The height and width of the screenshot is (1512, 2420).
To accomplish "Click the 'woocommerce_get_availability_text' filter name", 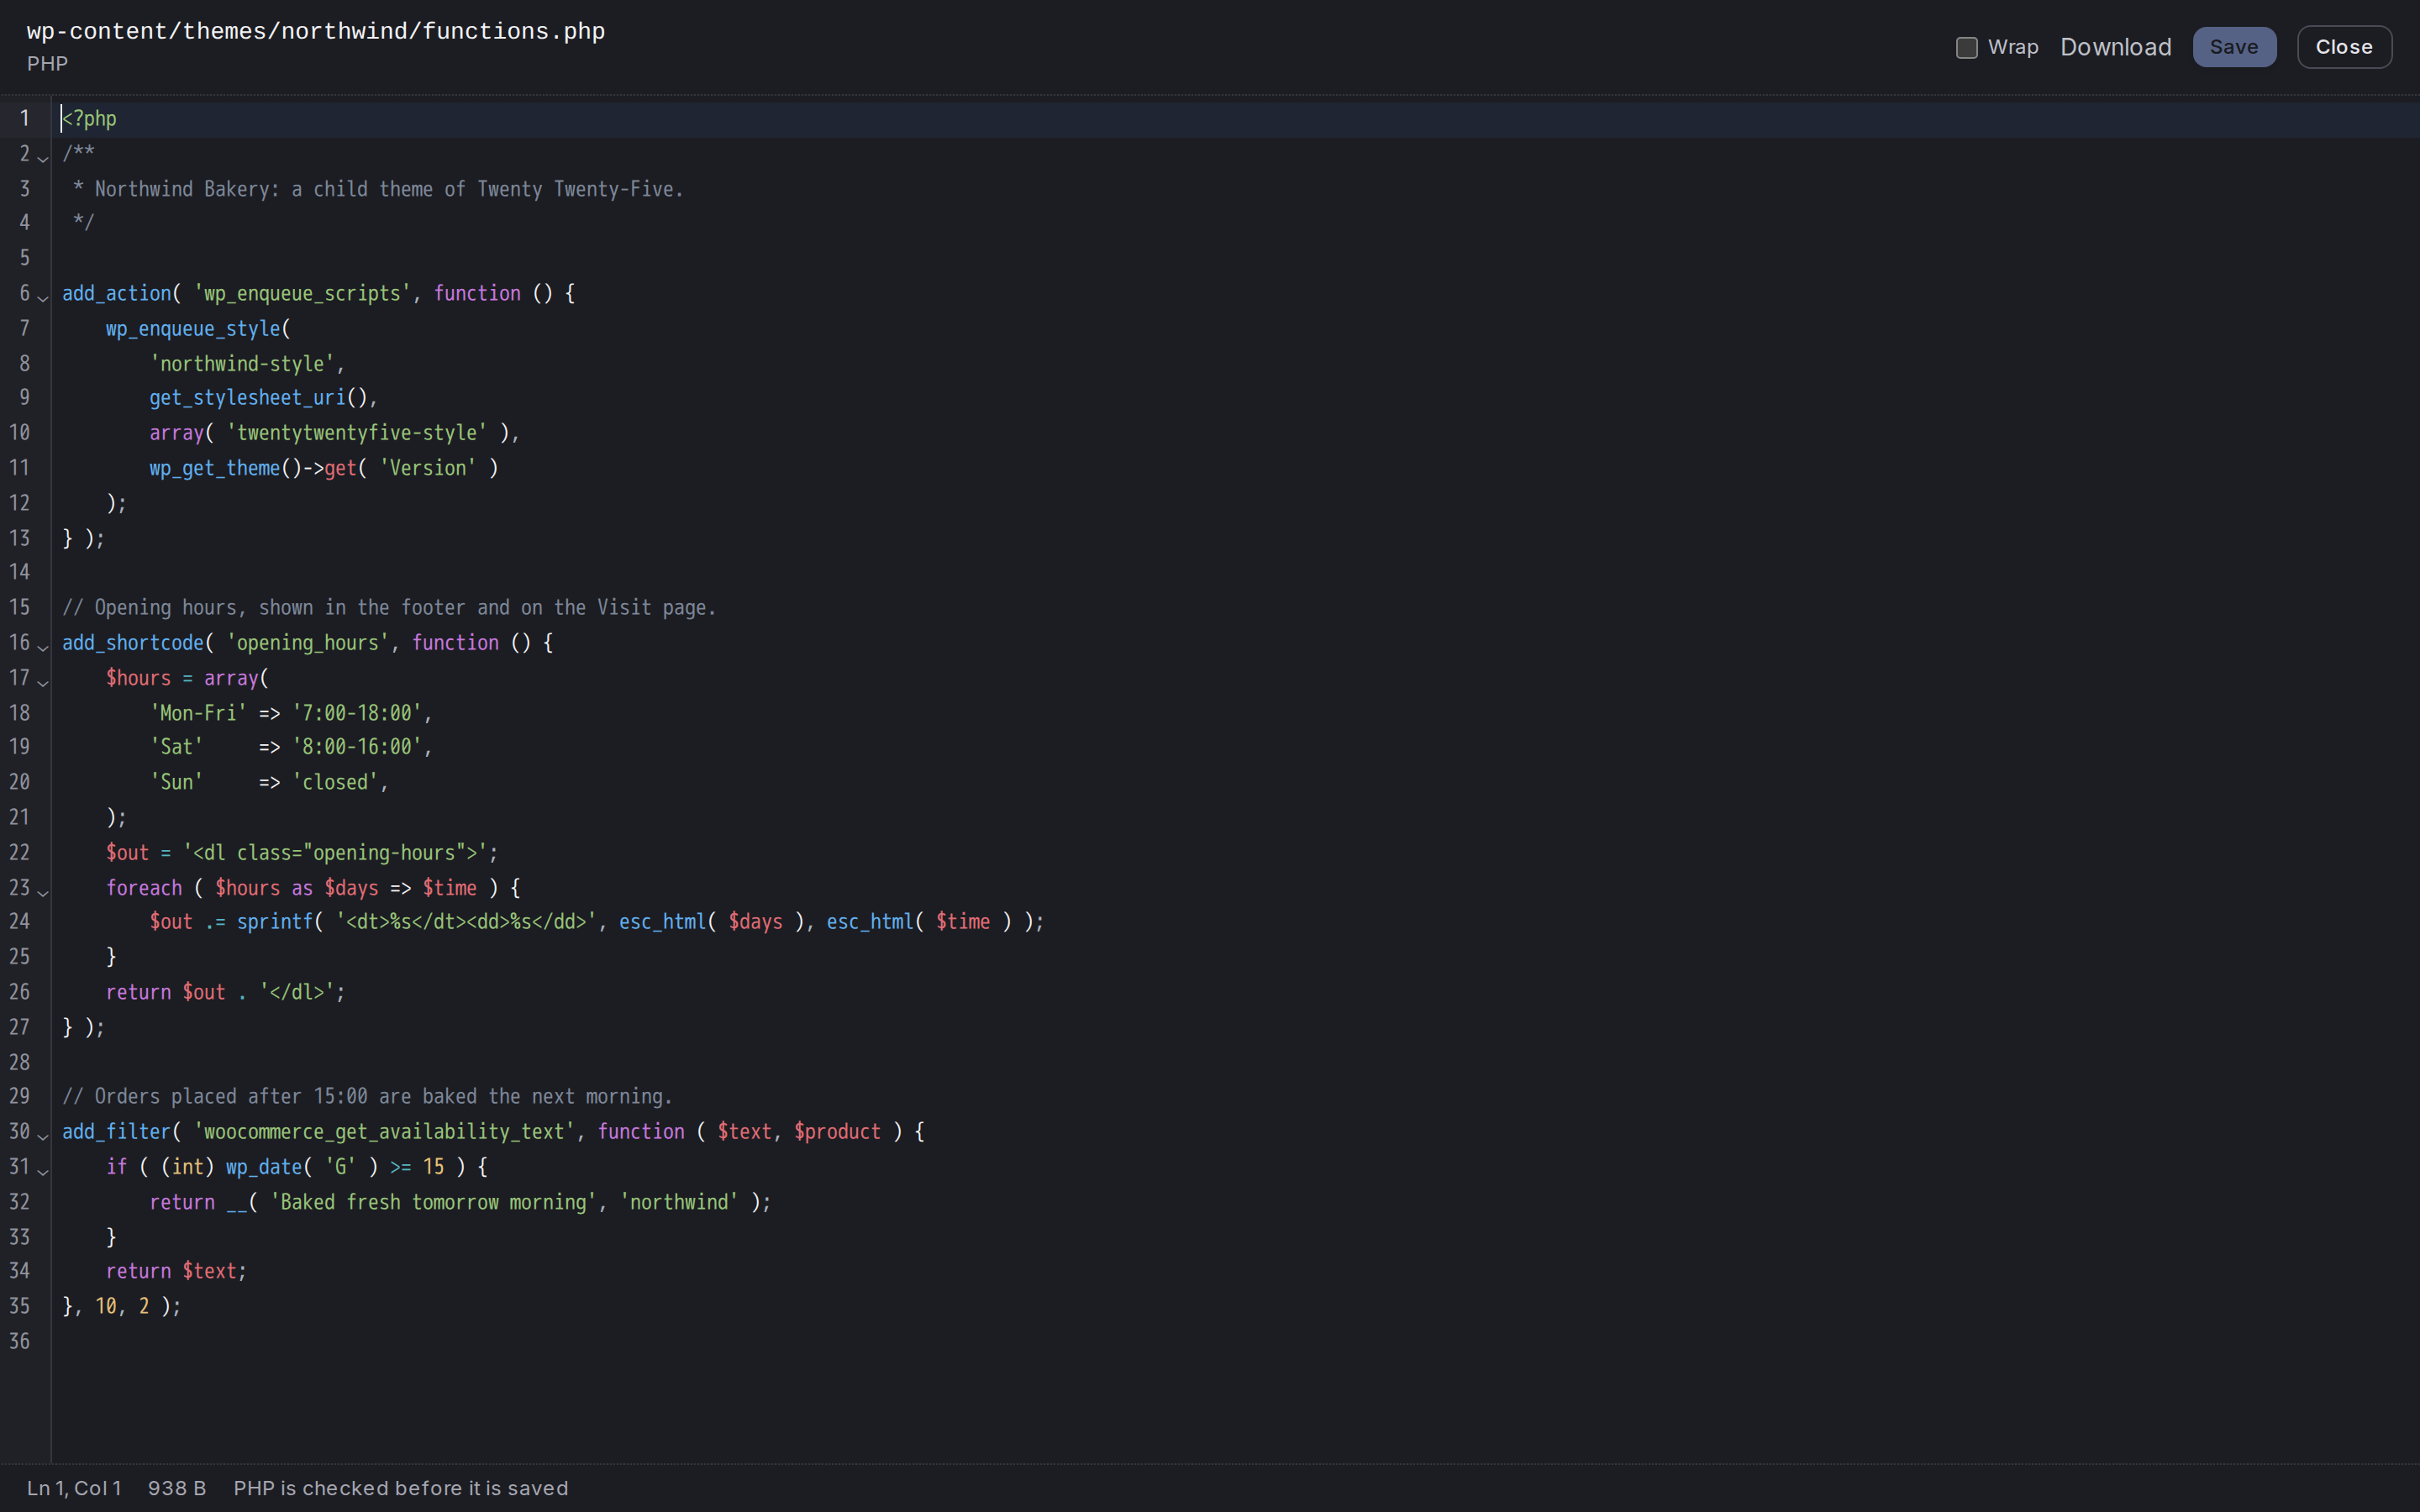I will coord(384,1131).
